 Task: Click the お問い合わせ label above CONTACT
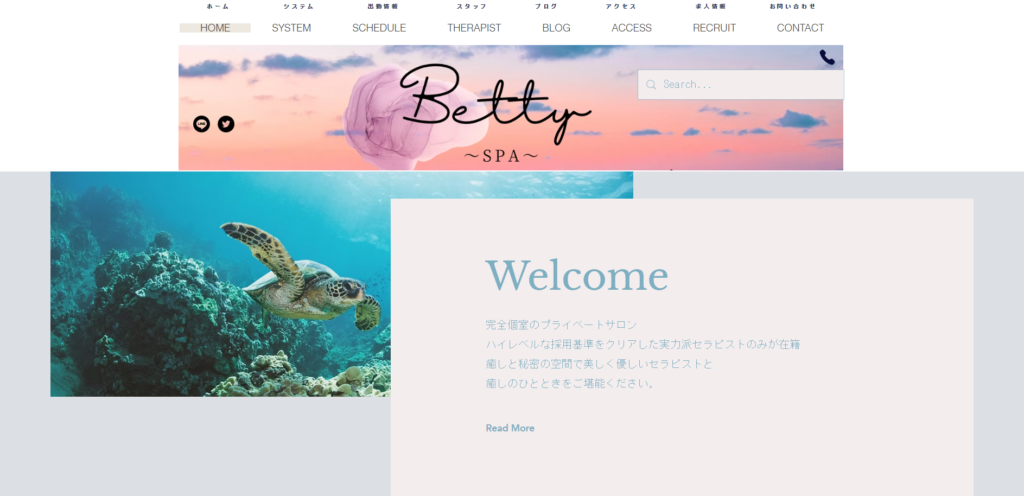coord(793,7)
